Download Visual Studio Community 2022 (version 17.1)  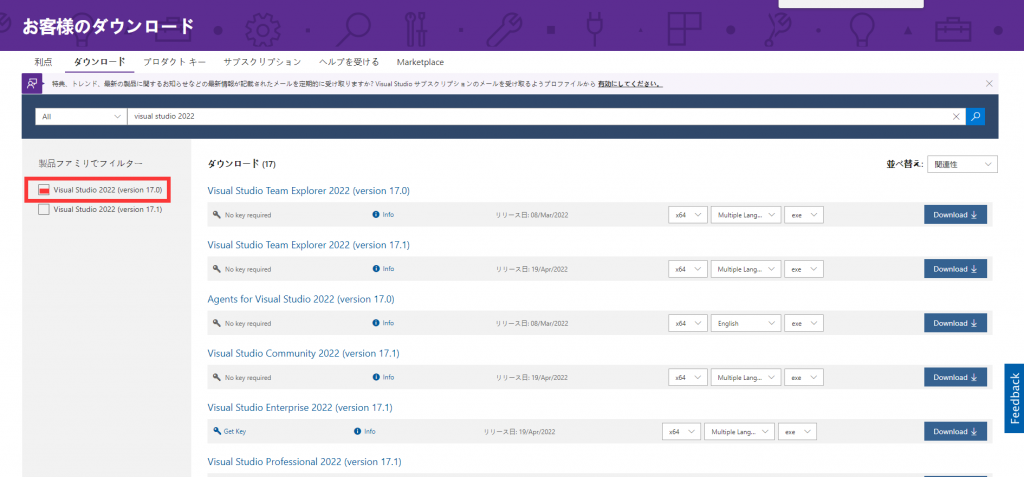(x=955, y=377)
